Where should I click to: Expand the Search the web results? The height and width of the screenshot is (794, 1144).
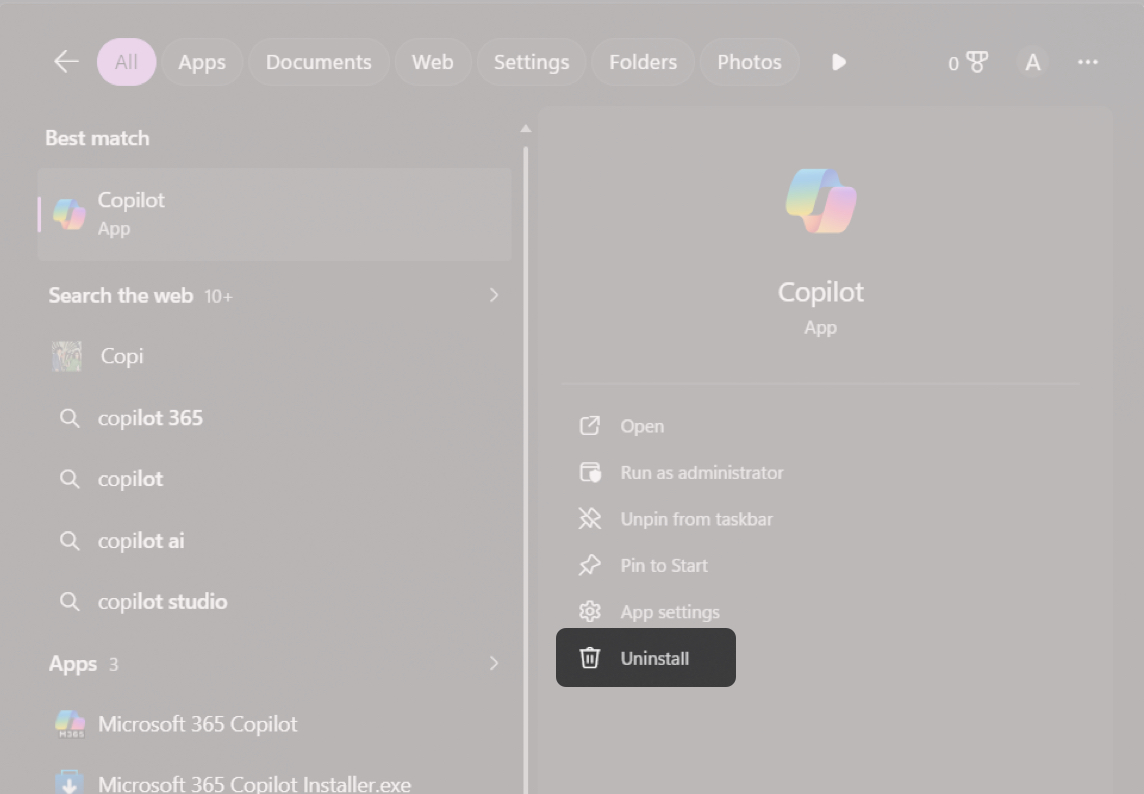coord(493,295)
